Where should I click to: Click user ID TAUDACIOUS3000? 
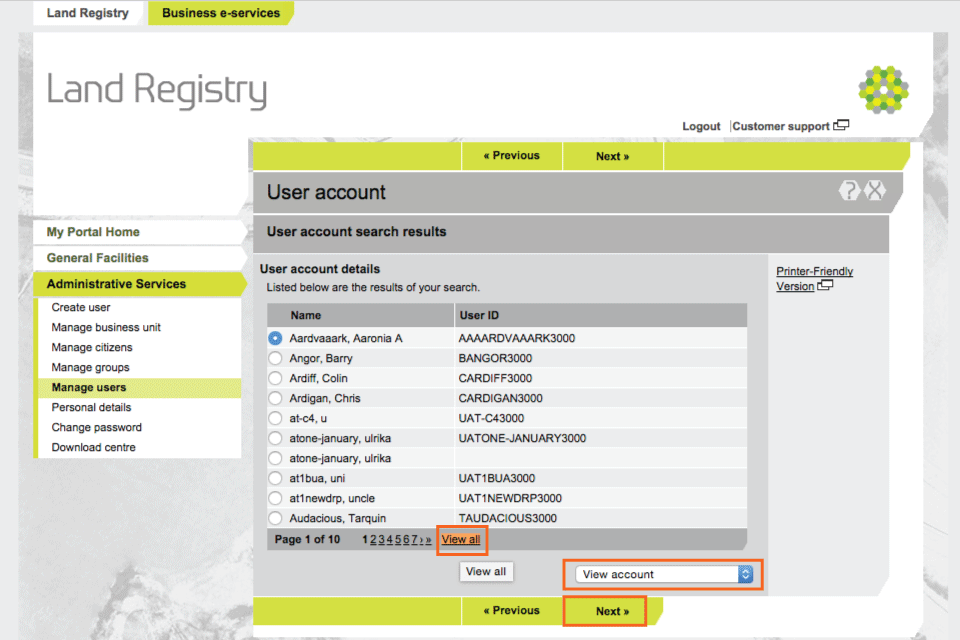(508, 518)
